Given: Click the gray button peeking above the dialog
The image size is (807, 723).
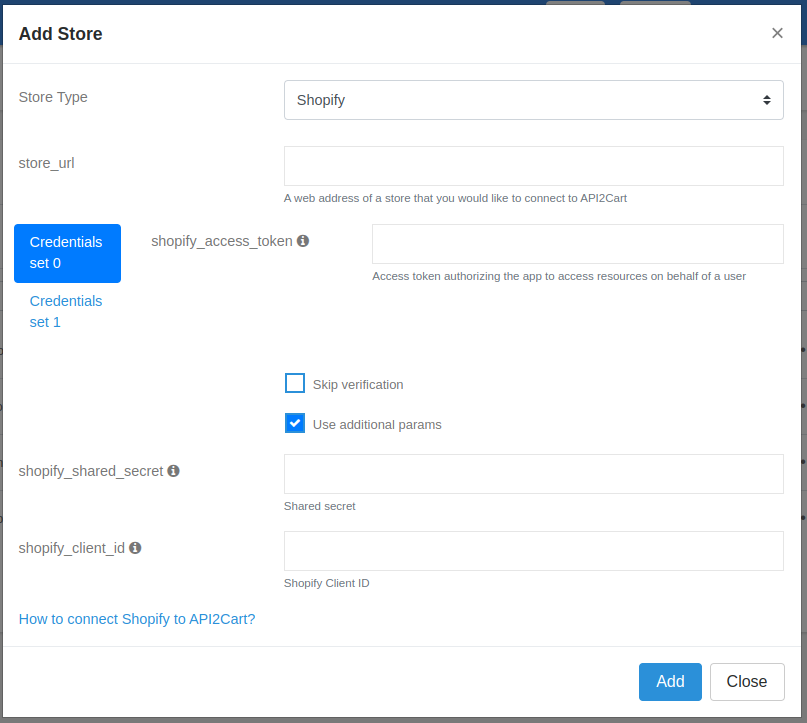Looking at the screenshot, I should 577,4.
